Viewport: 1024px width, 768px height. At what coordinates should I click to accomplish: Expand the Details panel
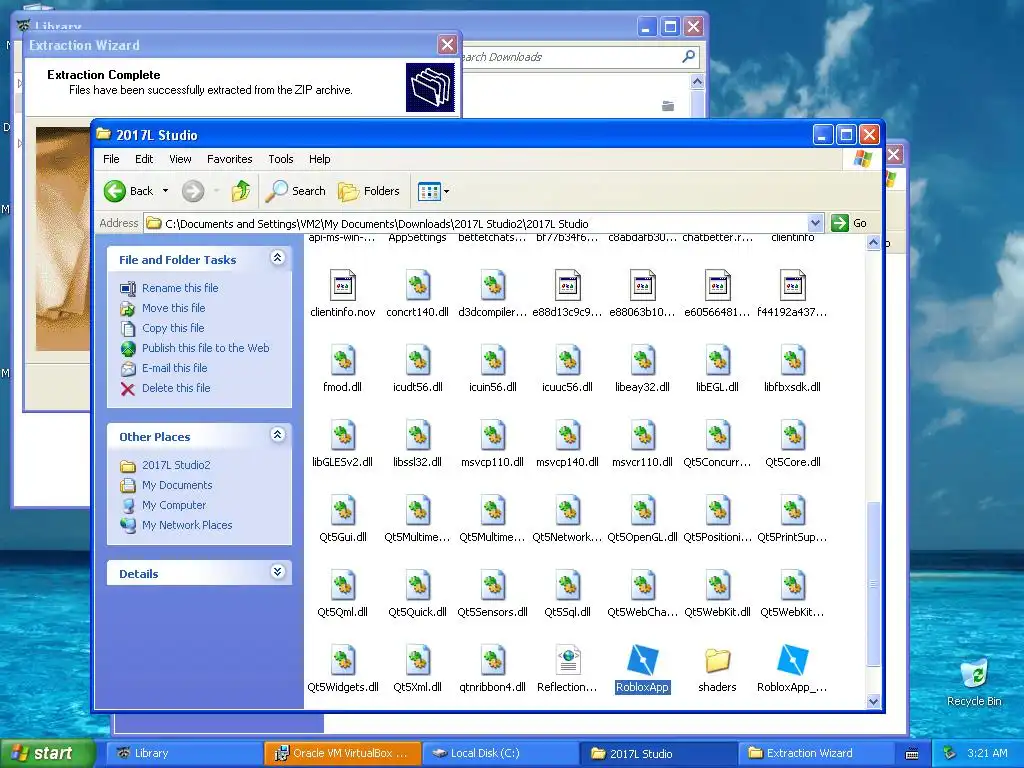point(278,572)
